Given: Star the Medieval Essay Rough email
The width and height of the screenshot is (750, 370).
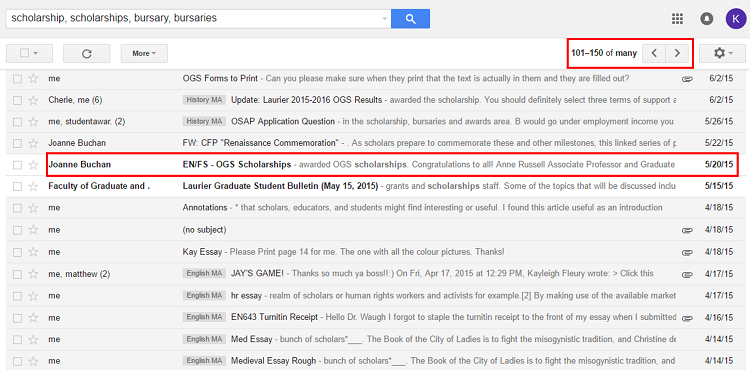Looking at the screenshot, I should 33,360.
